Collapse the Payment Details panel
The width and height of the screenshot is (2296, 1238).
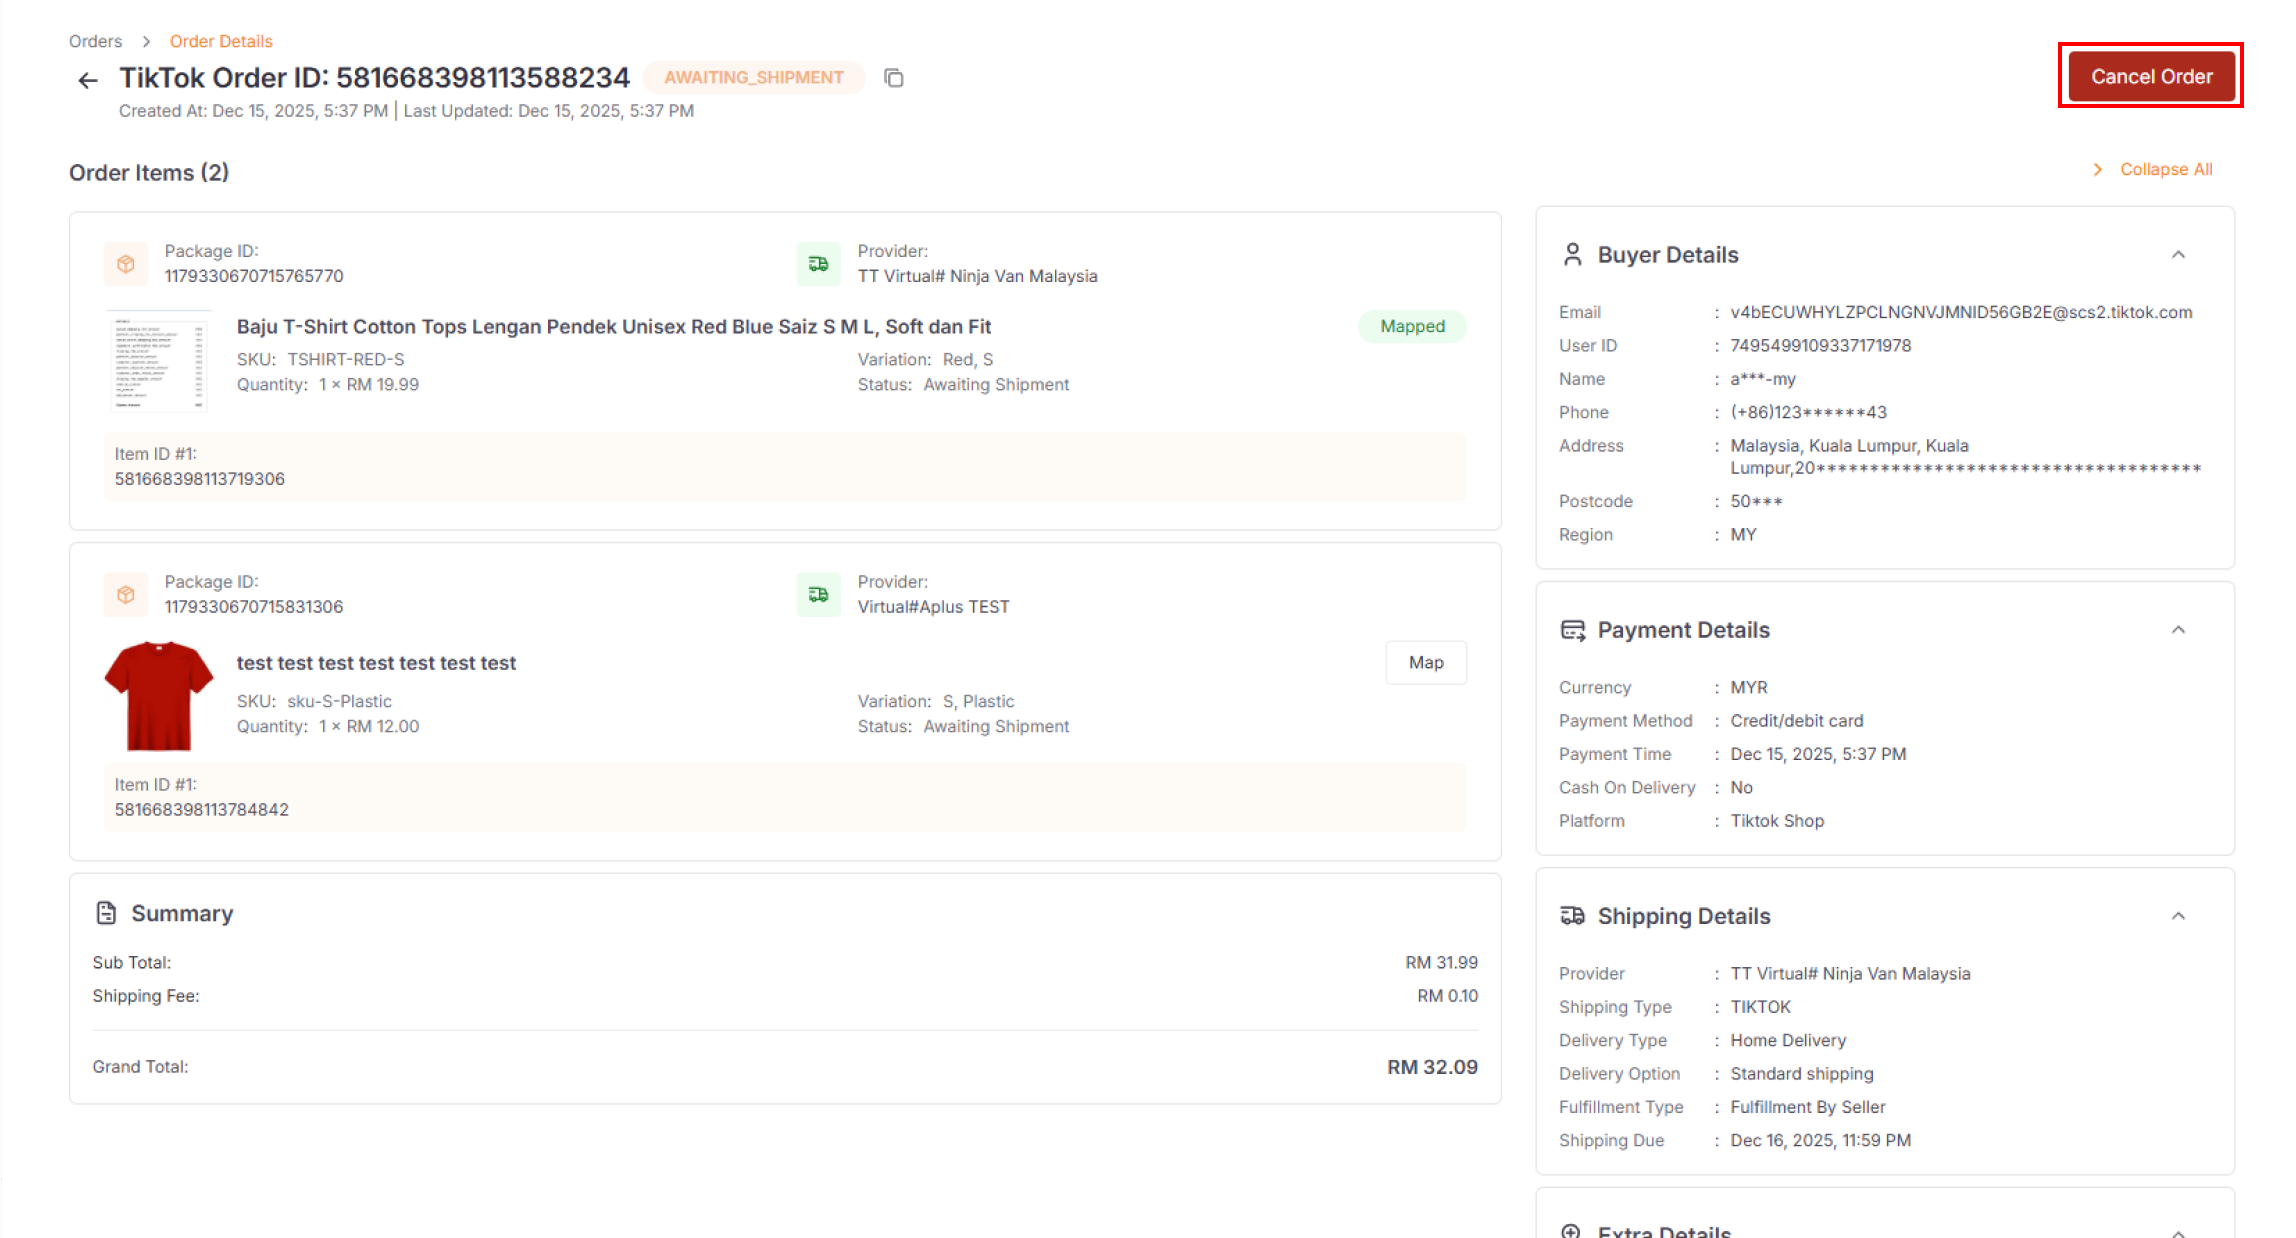click(x=2178, y=630)
